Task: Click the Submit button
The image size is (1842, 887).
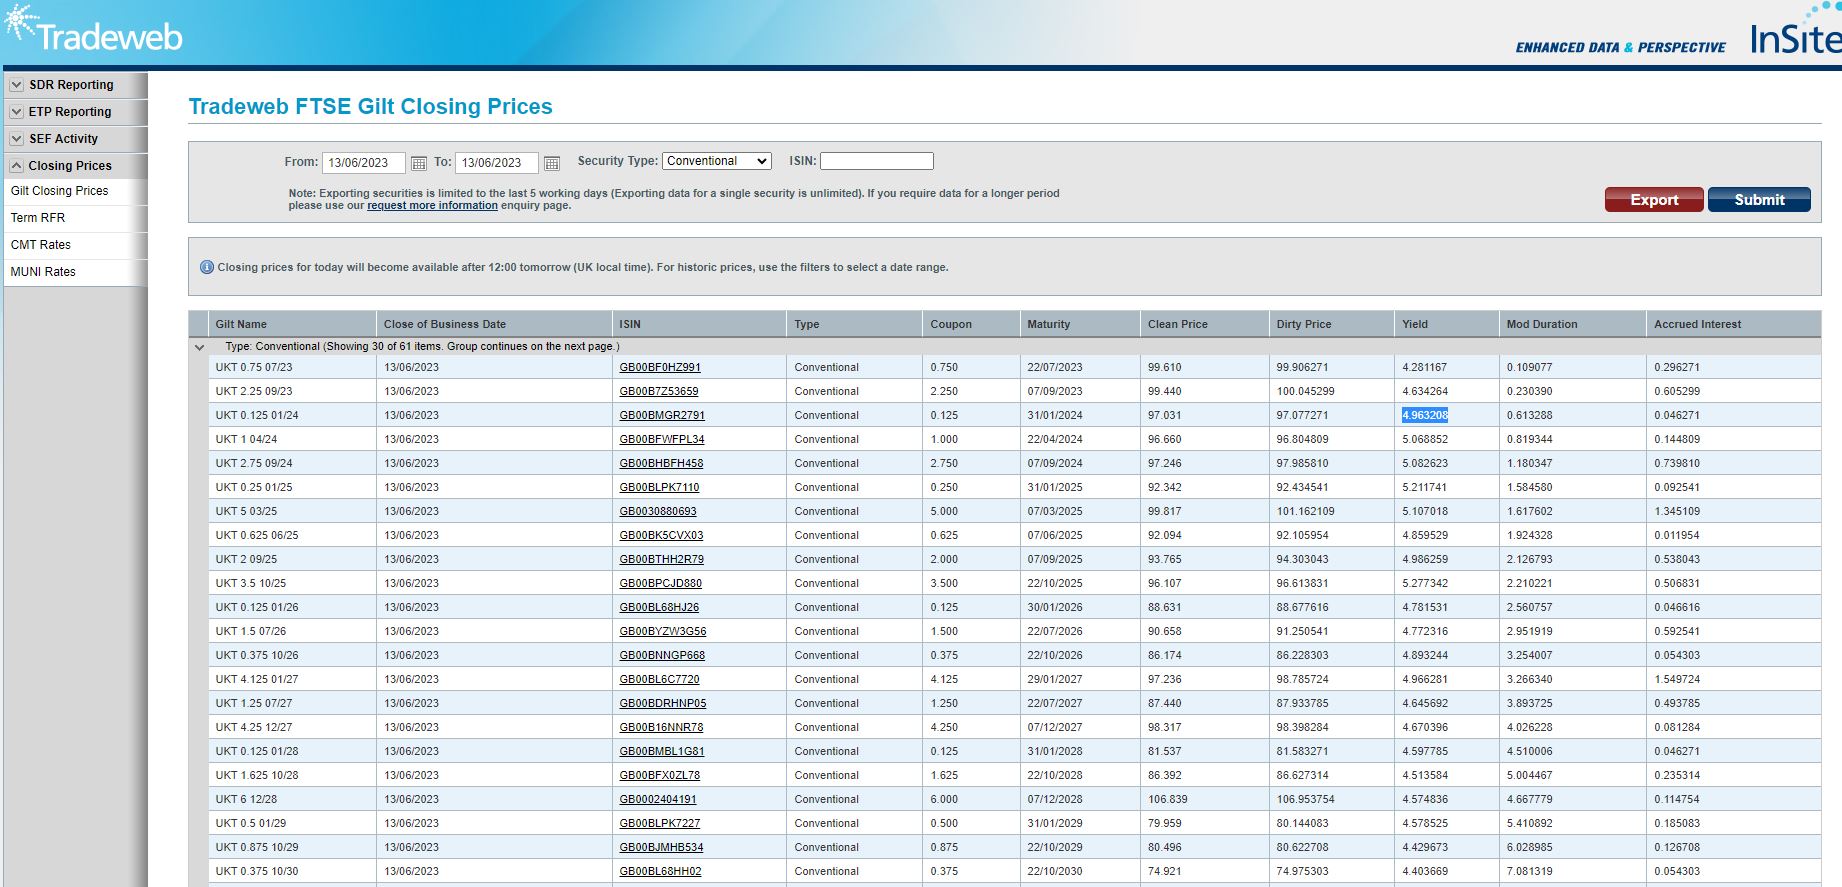Action: pos(1759,200)
